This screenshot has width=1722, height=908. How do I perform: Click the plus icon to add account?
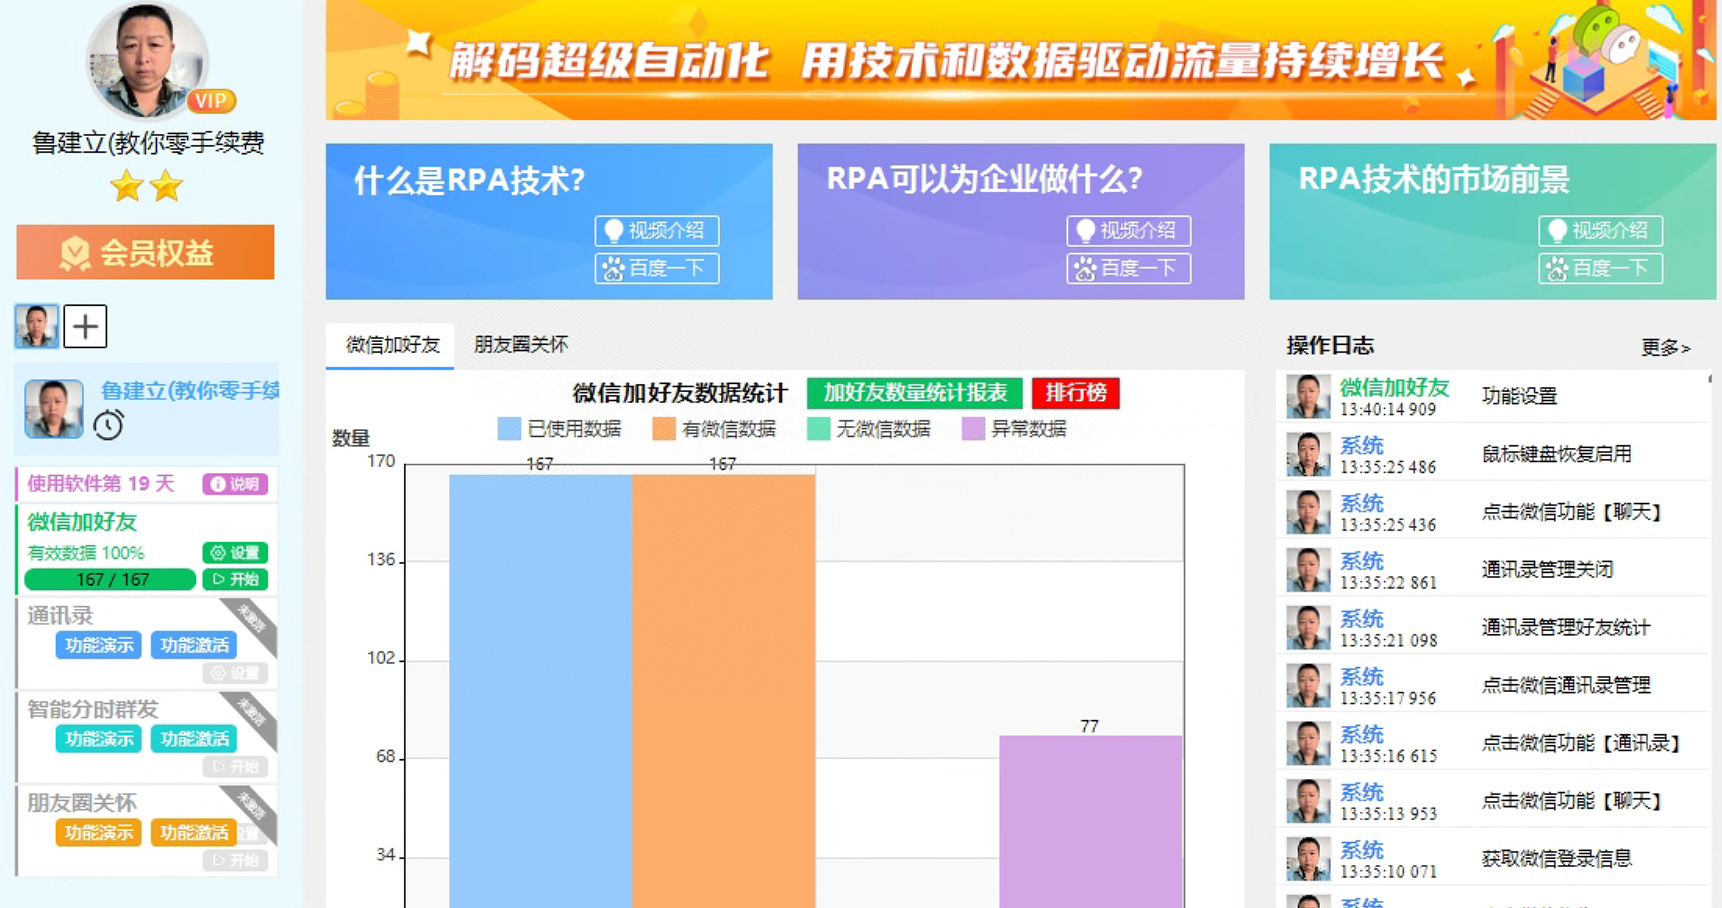click(85, 326)
